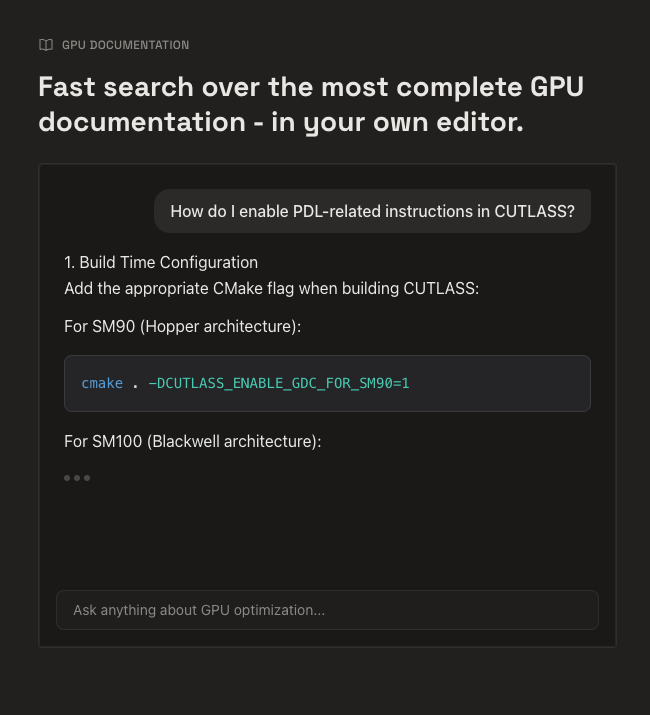Click the "1." list number in the answer
This screenshot has height=715, width=650.
pyautogui.click(x=70, y=262)
